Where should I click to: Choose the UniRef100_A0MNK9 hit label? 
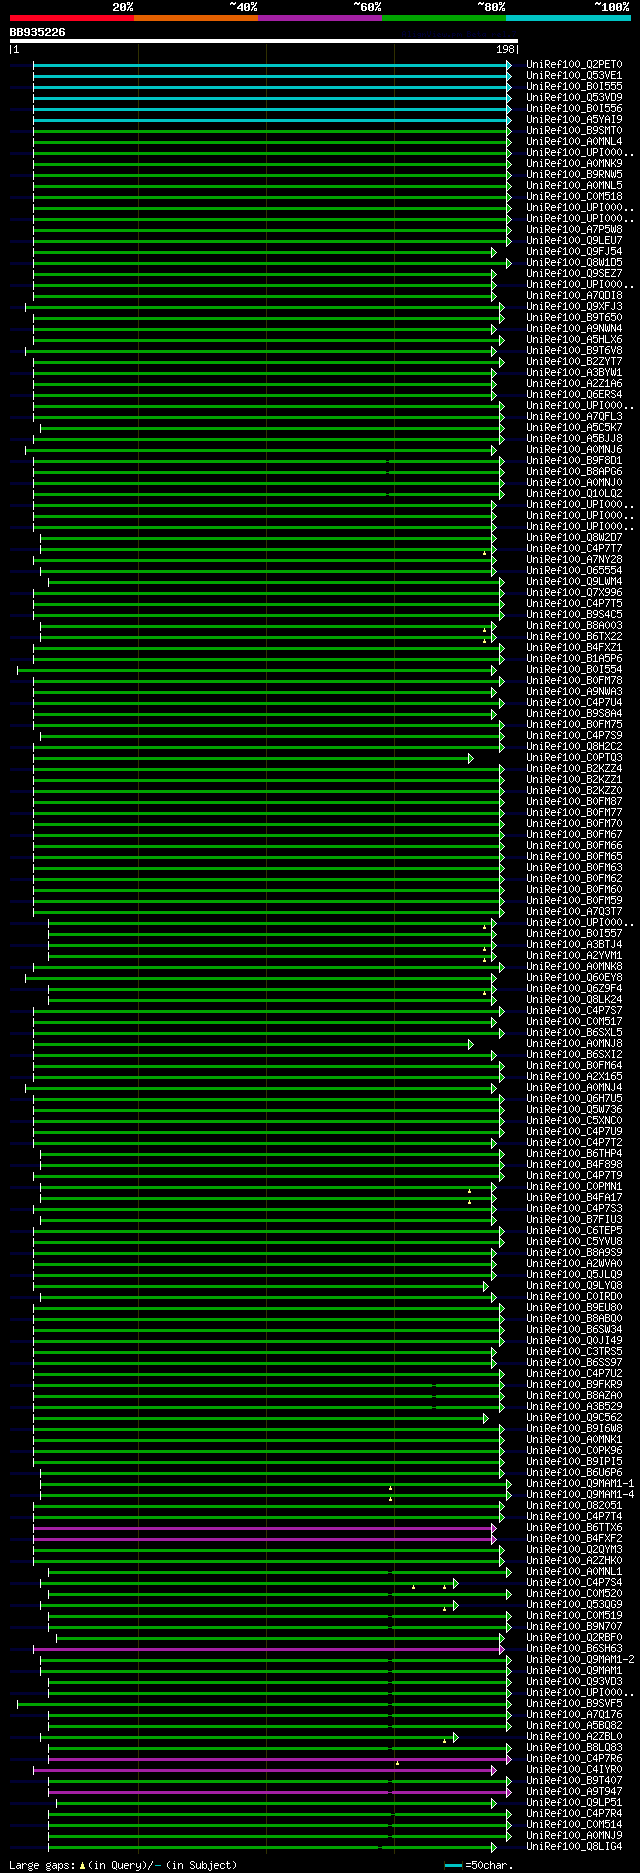[574, 163]
